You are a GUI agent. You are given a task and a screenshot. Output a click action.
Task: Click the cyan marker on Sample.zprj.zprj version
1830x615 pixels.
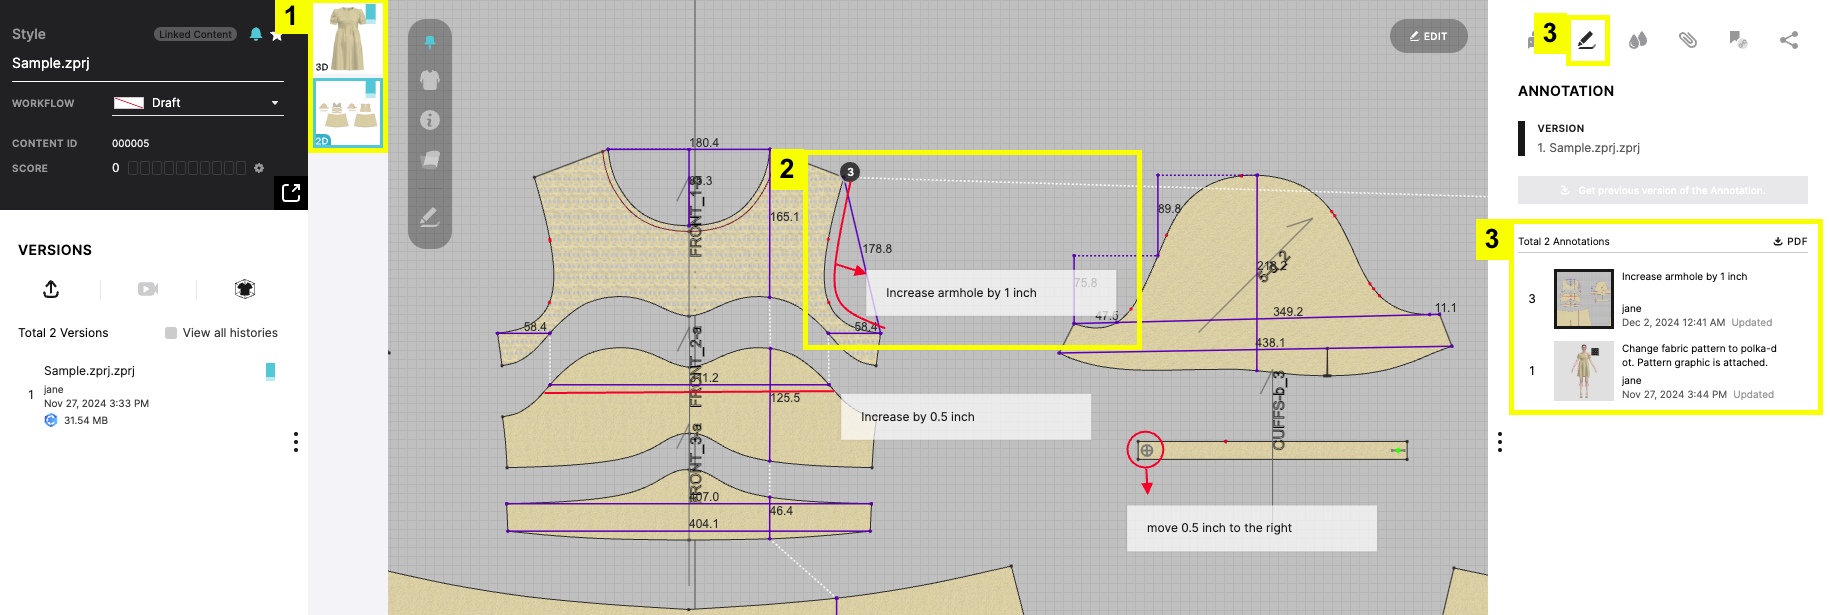(x=270, y=371)
